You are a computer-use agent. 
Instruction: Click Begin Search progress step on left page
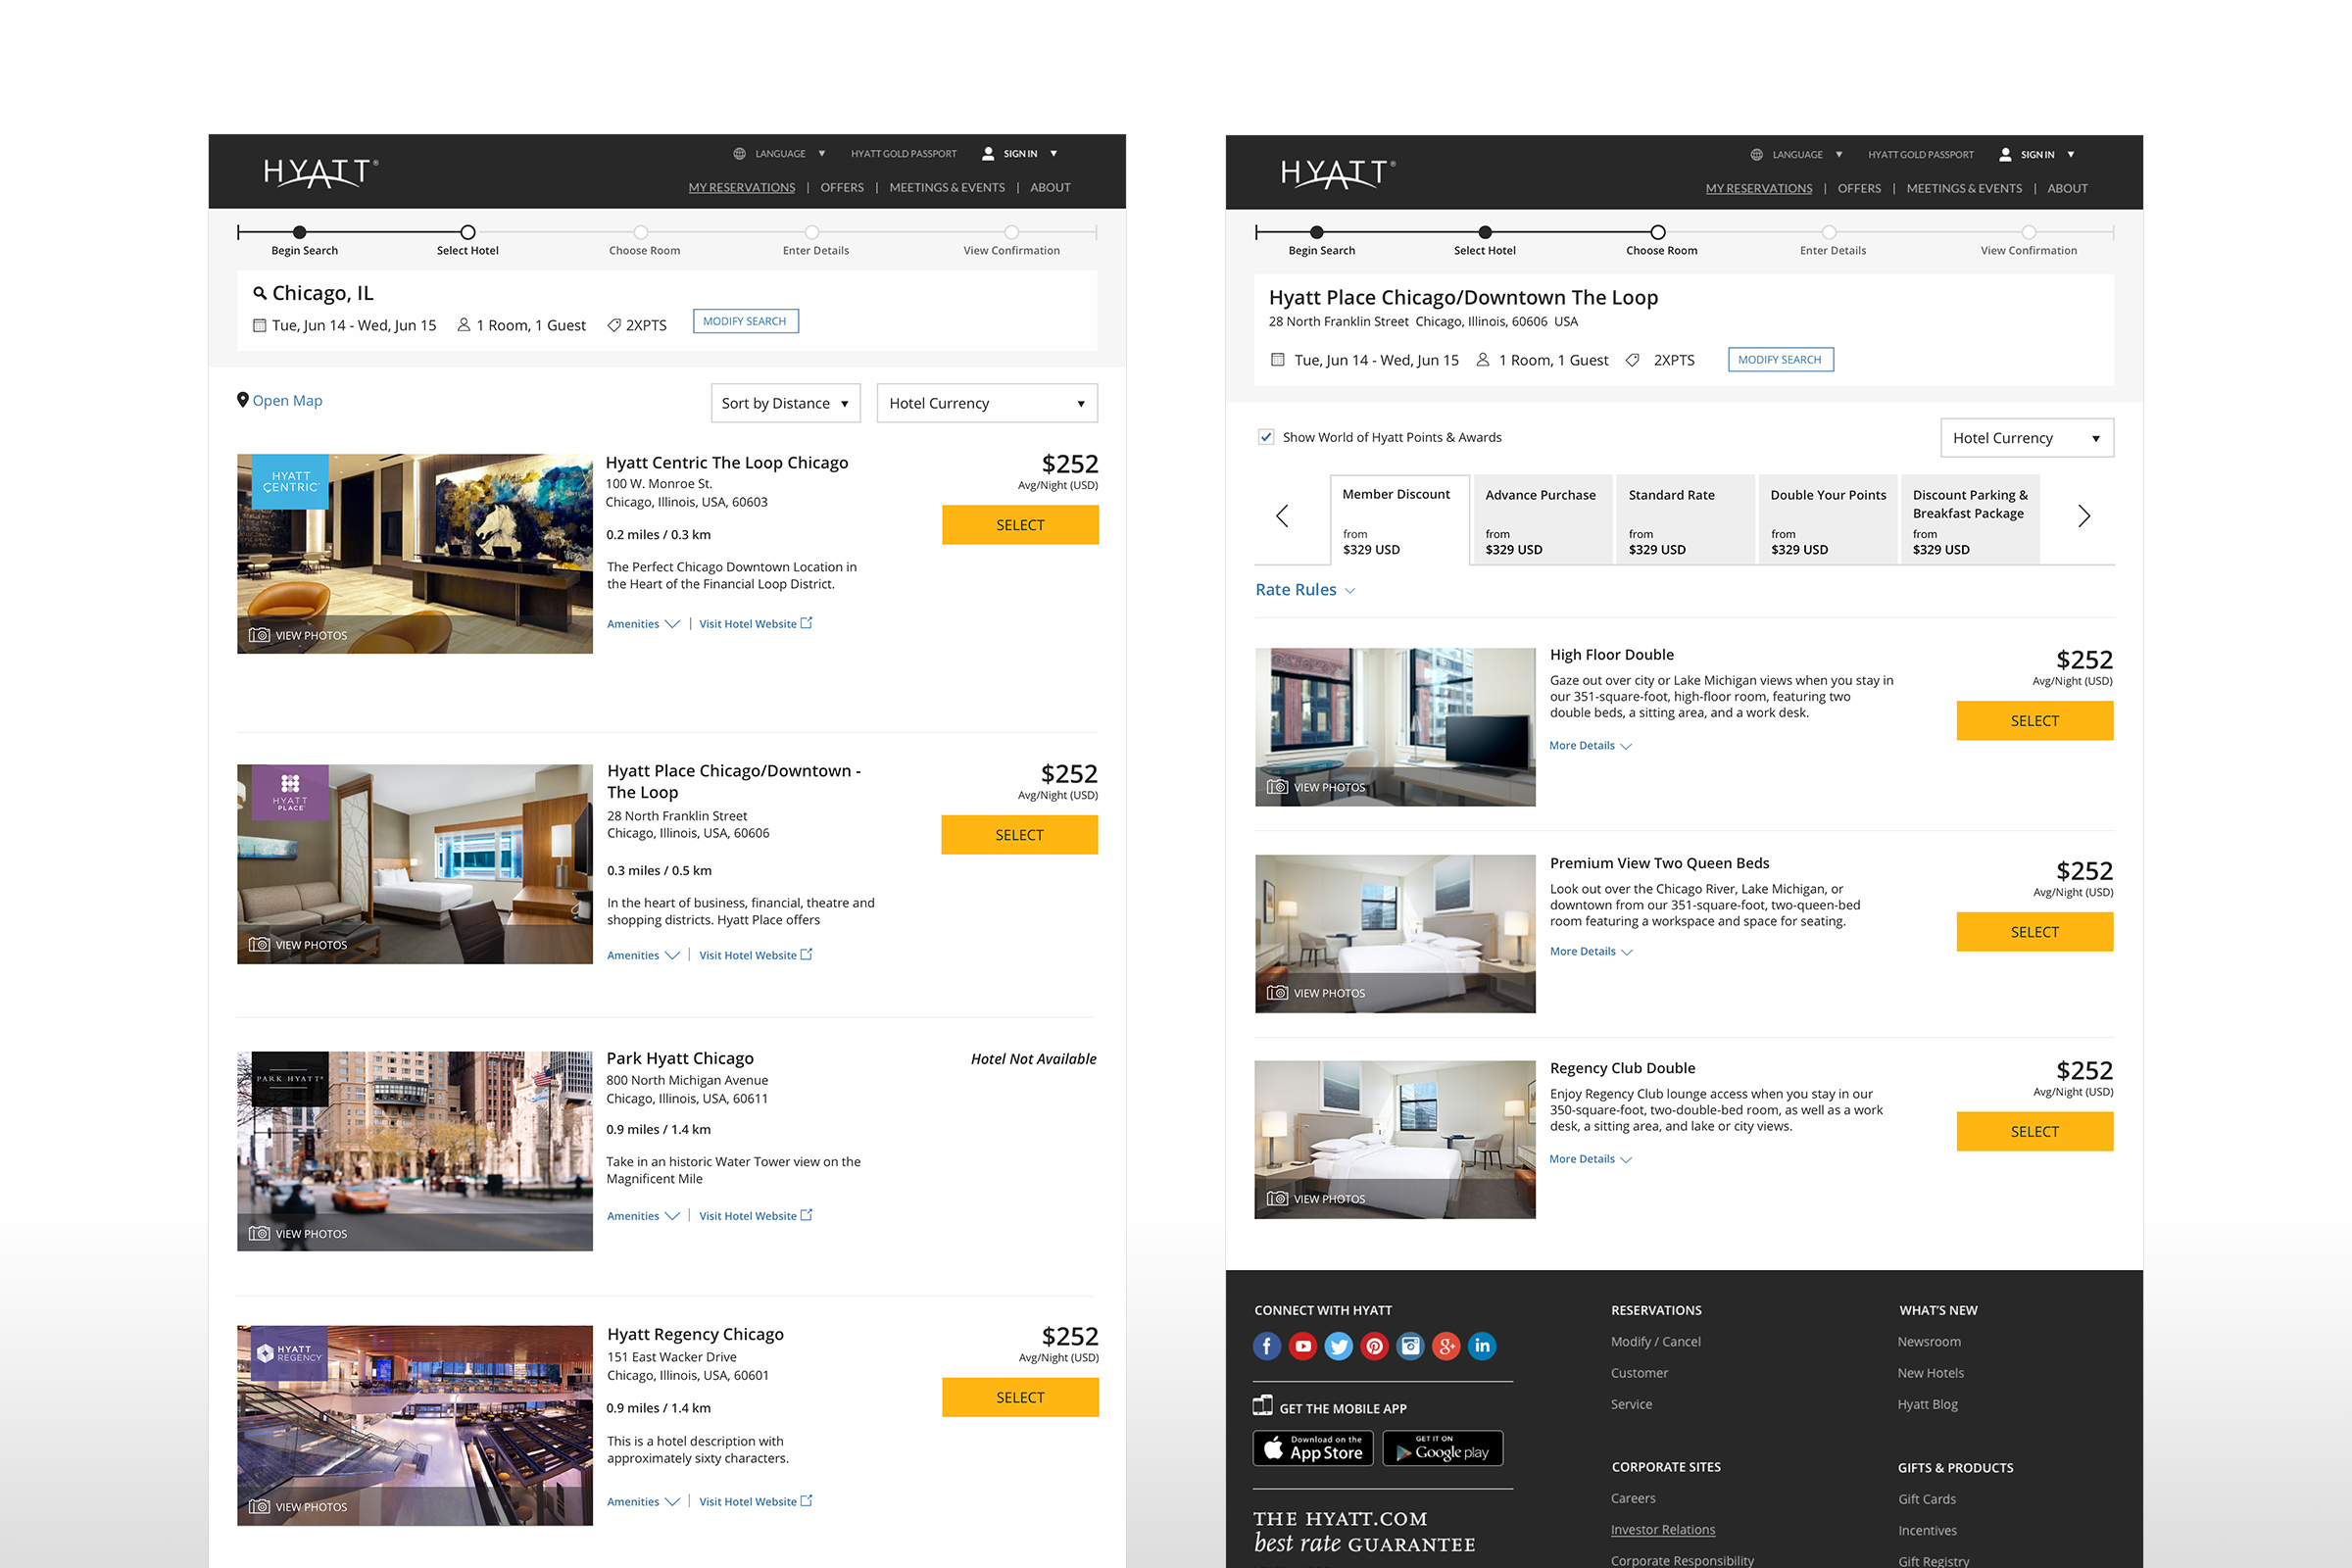[303, 240]
